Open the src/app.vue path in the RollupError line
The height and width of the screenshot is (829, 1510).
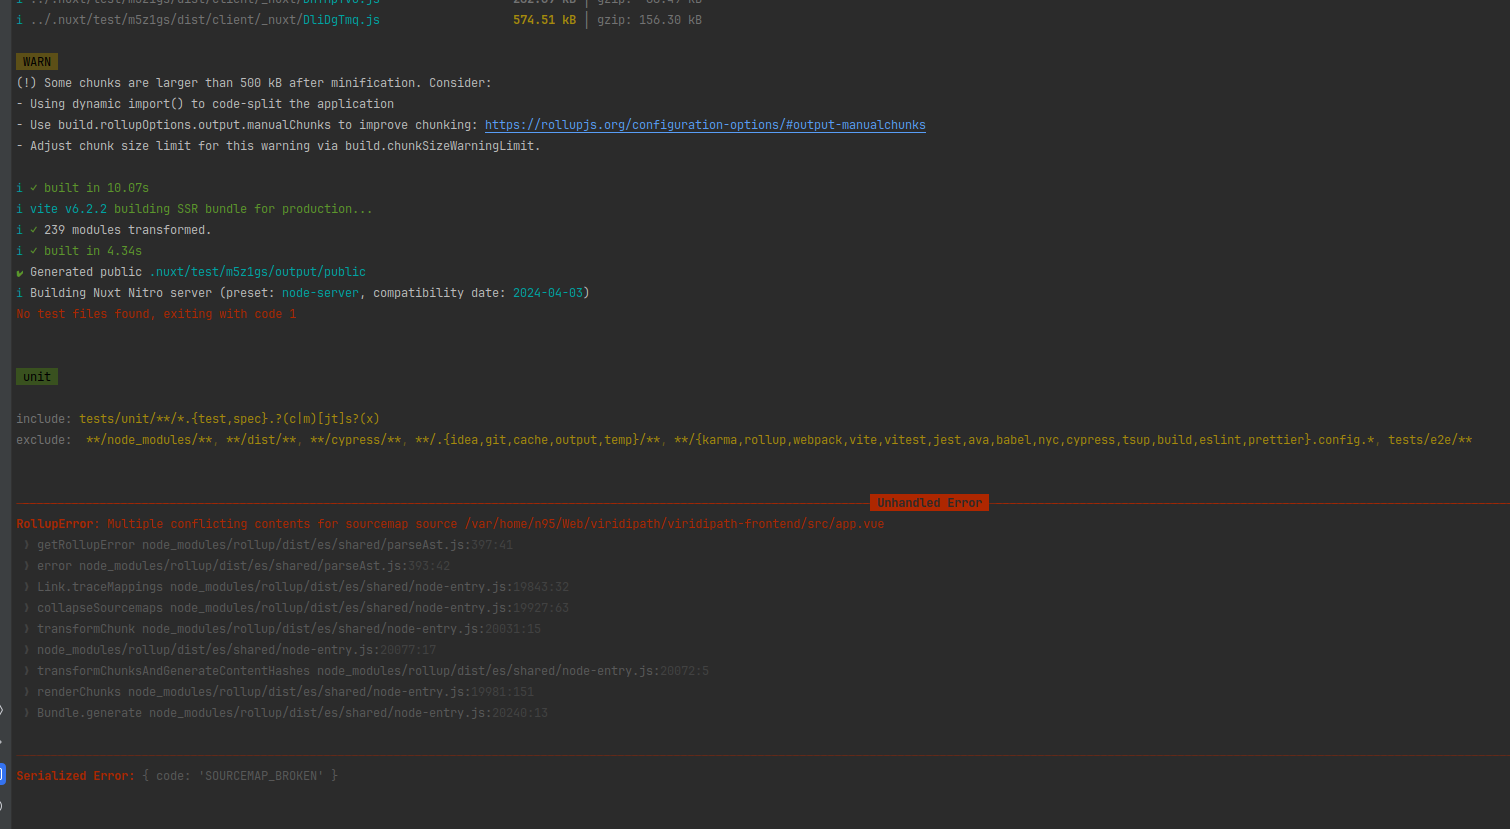point(675,524)
